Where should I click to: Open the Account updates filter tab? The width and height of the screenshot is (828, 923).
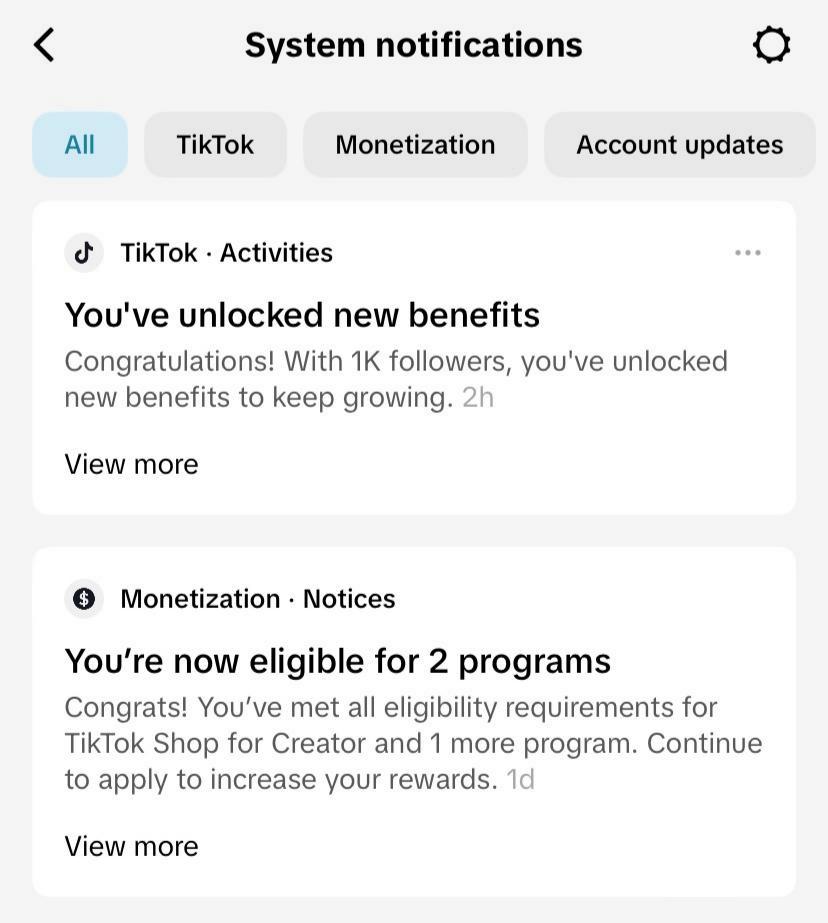tap(679, 145)
